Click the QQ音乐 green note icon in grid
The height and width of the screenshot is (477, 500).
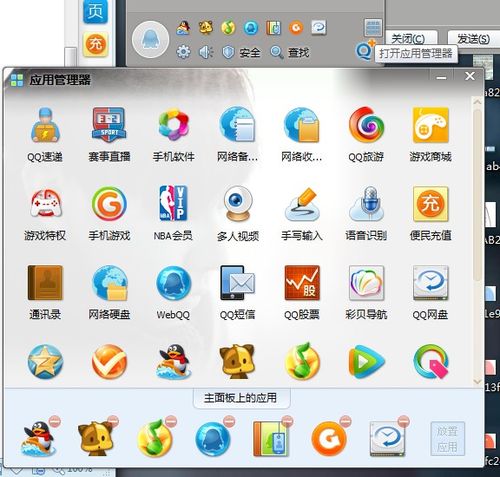click(302, 361)
